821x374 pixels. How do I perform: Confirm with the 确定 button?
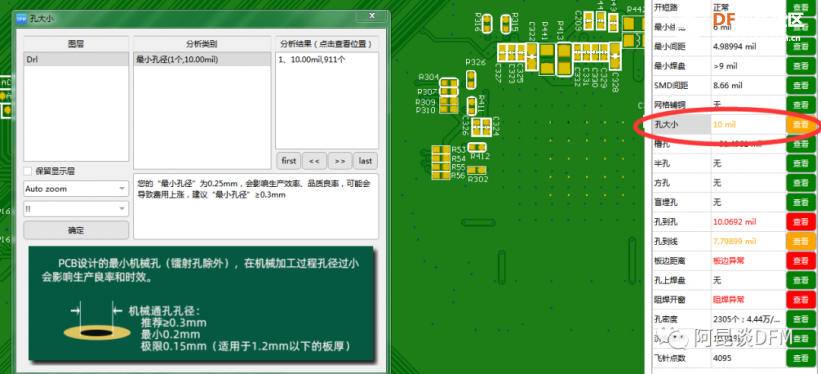pos(76,230)
